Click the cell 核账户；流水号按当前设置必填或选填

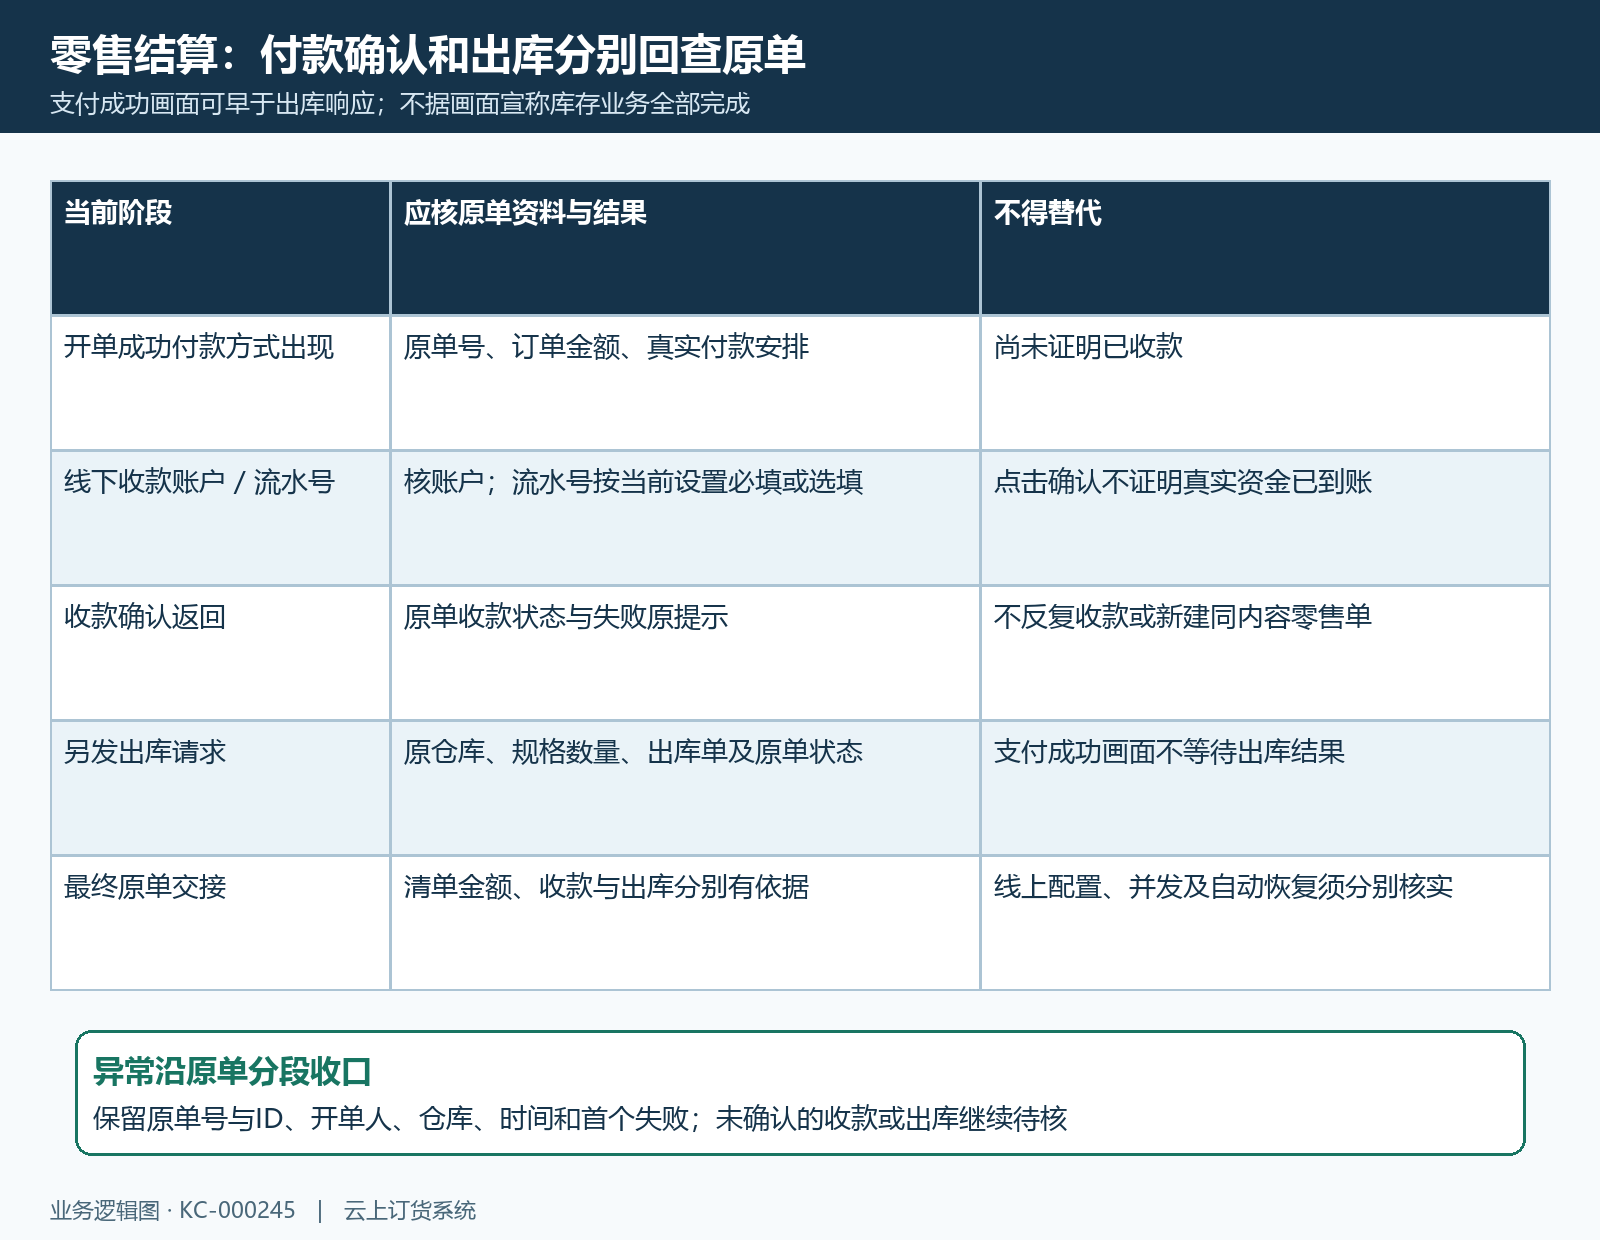coord(685,518)
